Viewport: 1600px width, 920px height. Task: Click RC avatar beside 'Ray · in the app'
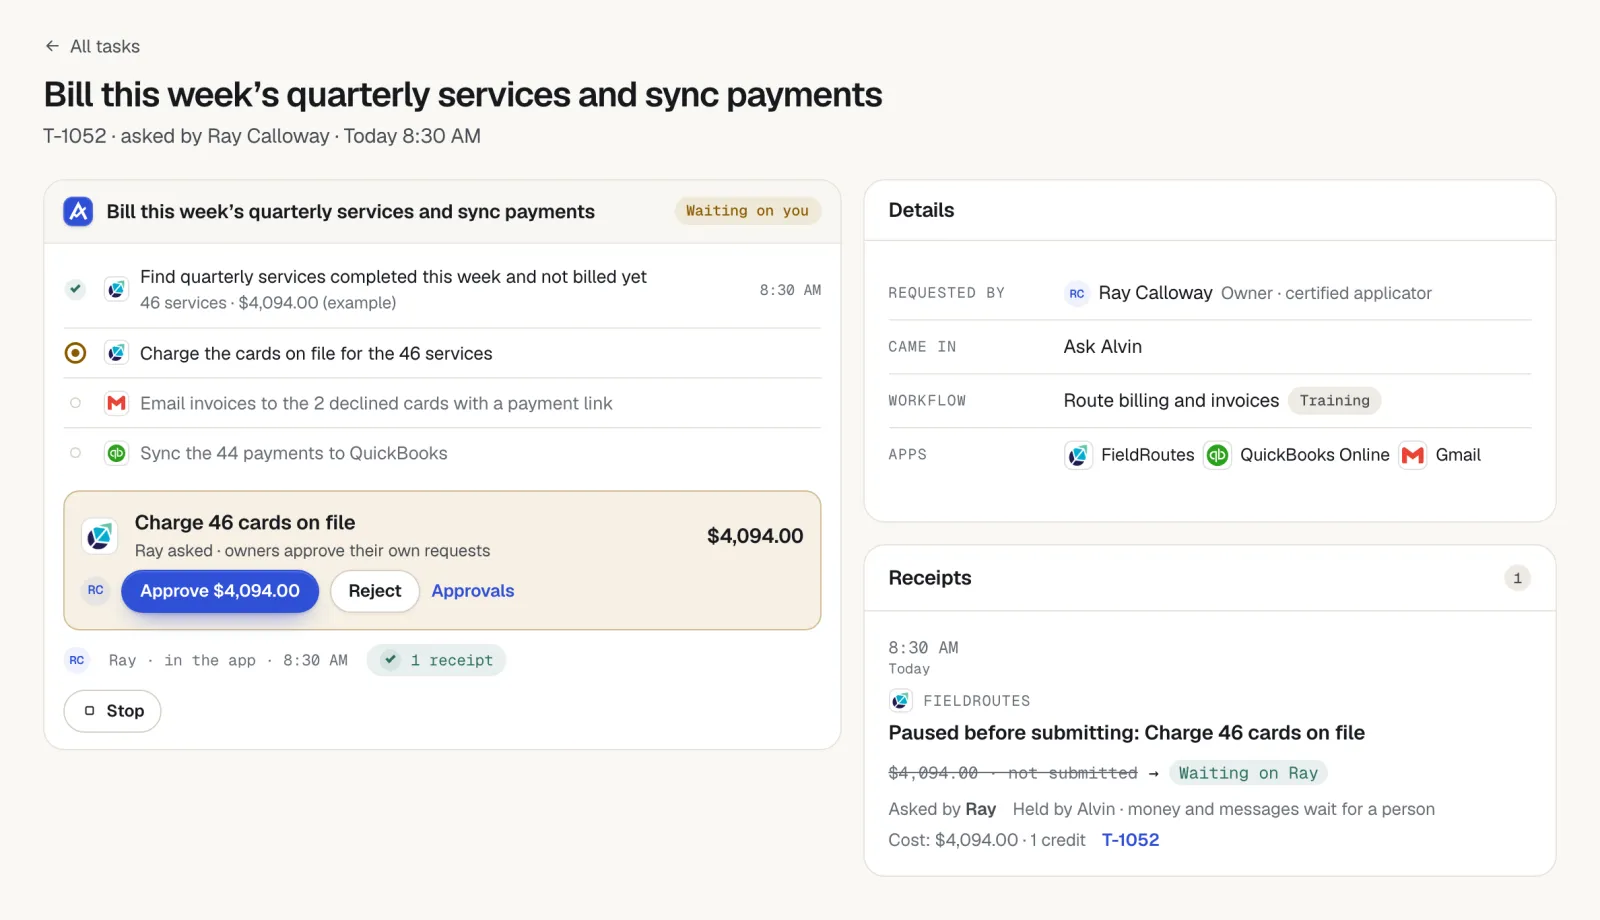pos(77,660)
